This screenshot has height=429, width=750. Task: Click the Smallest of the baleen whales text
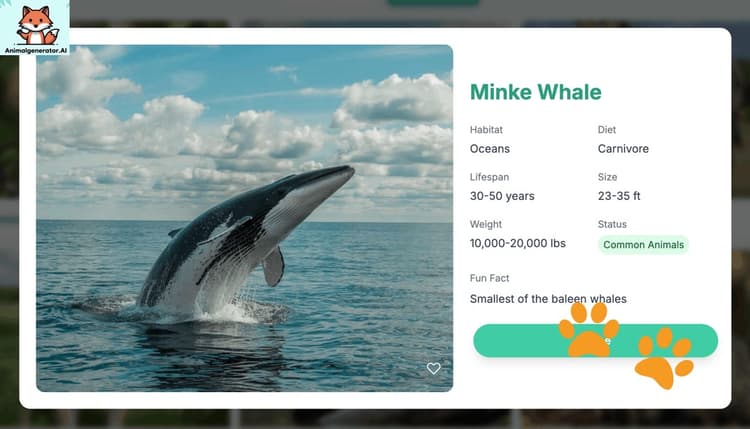click(x=548, y=299)
